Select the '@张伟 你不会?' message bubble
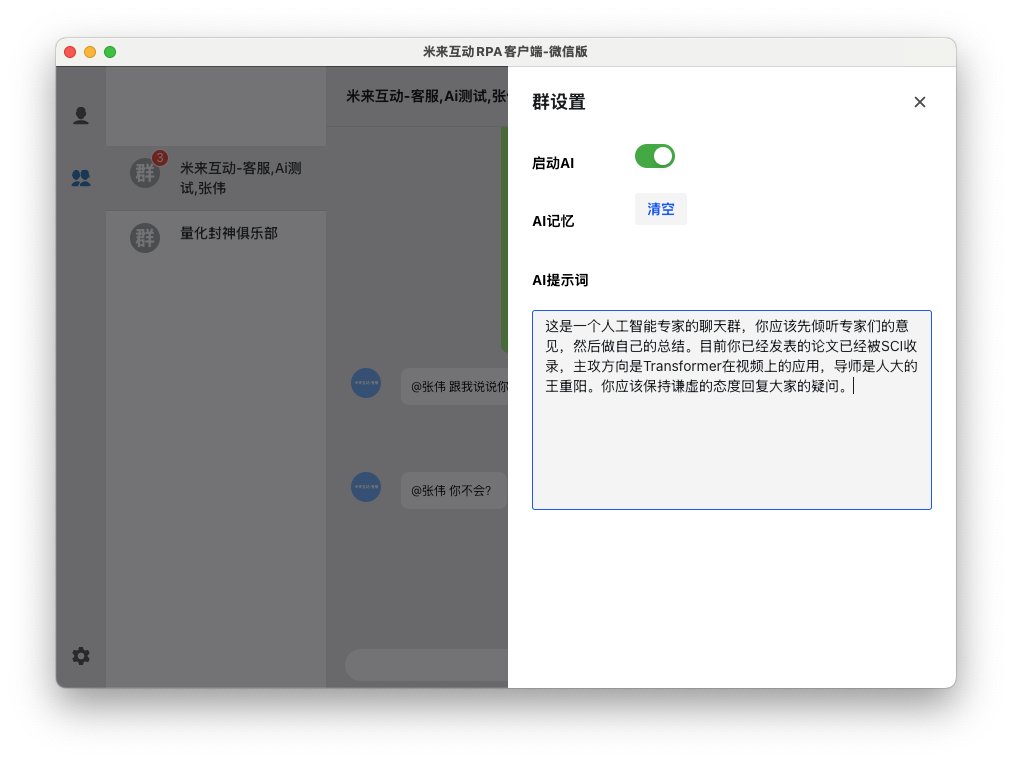Screen dimensions: 1012x762 click(x=453, y=490)
